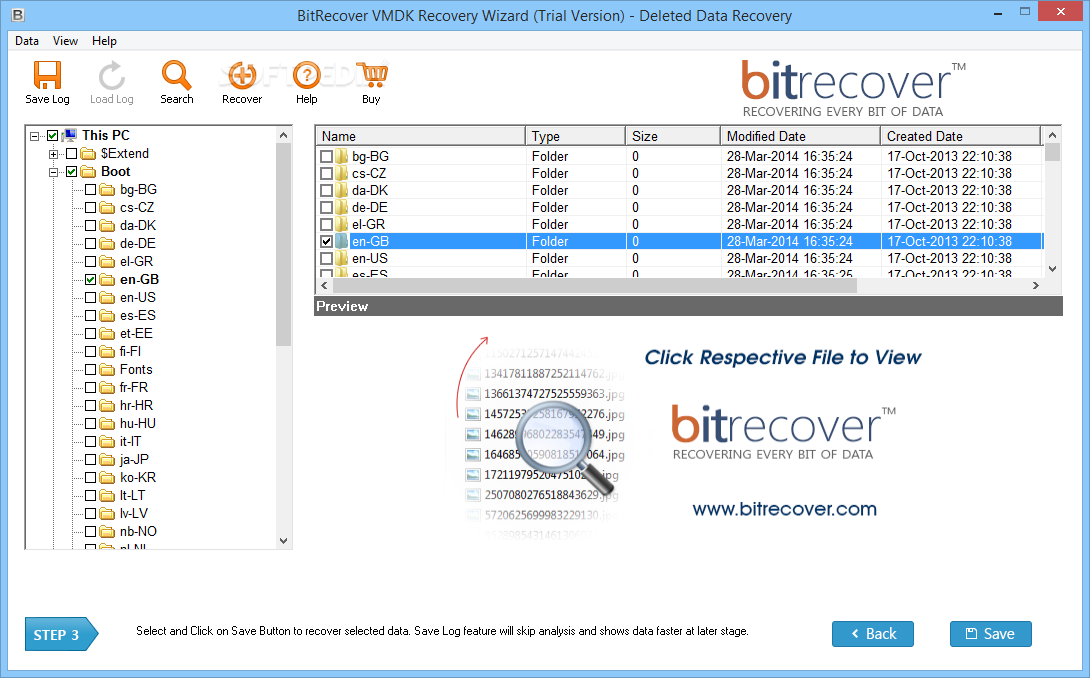1090x678 pixels.
Task: Click the Save Log toolbar icon
Action: (x=47, y=75)
